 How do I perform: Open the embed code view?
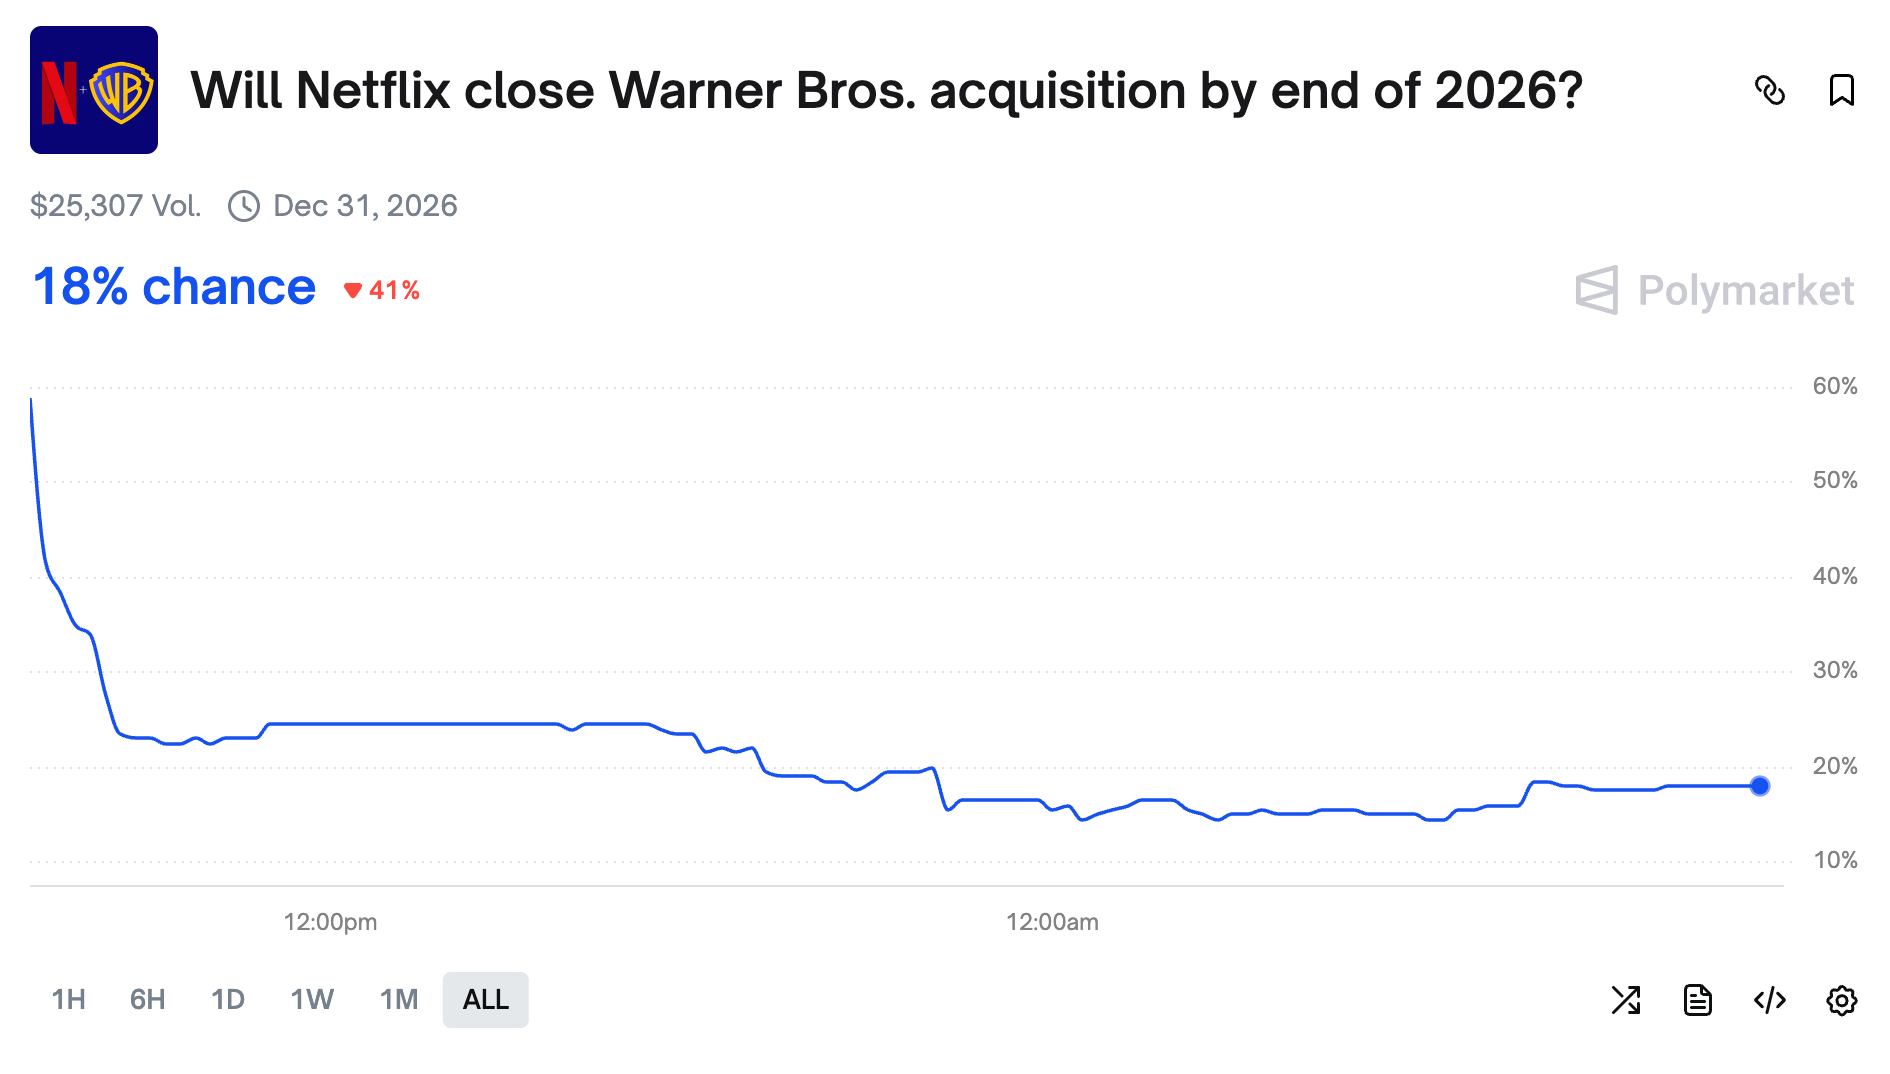[x=1770, y=999]
